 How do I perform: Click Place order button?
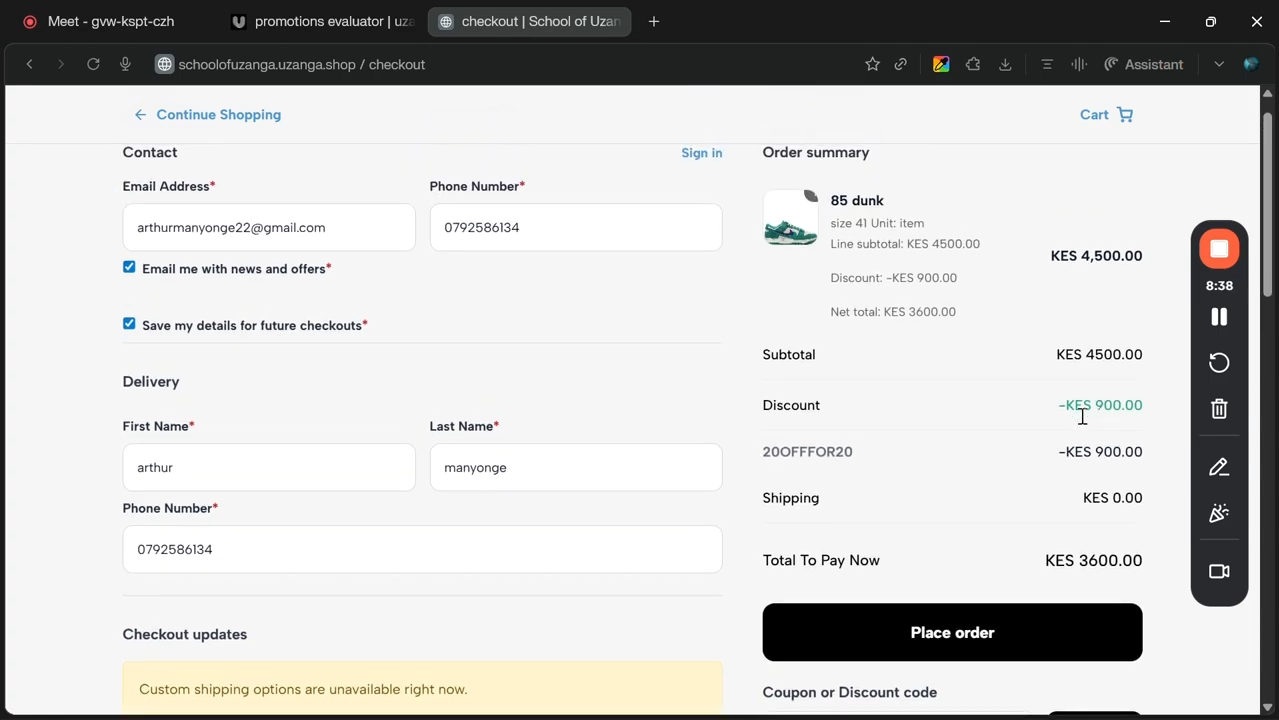click(x=952, y=632)
